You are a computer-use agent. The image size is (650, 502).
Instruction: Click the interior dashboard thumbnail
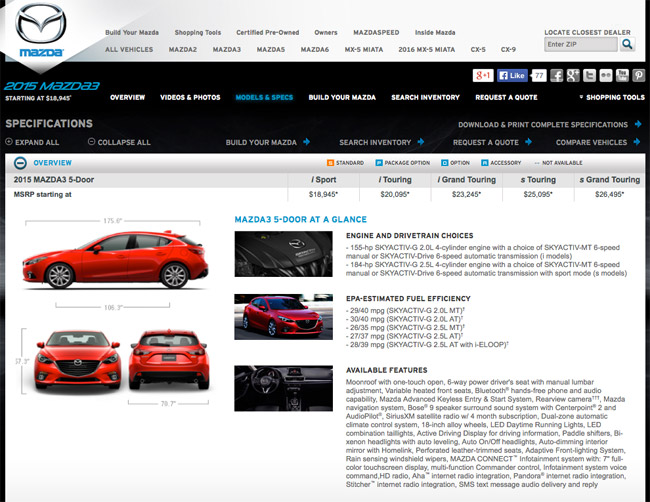click(x=284, y=388)
